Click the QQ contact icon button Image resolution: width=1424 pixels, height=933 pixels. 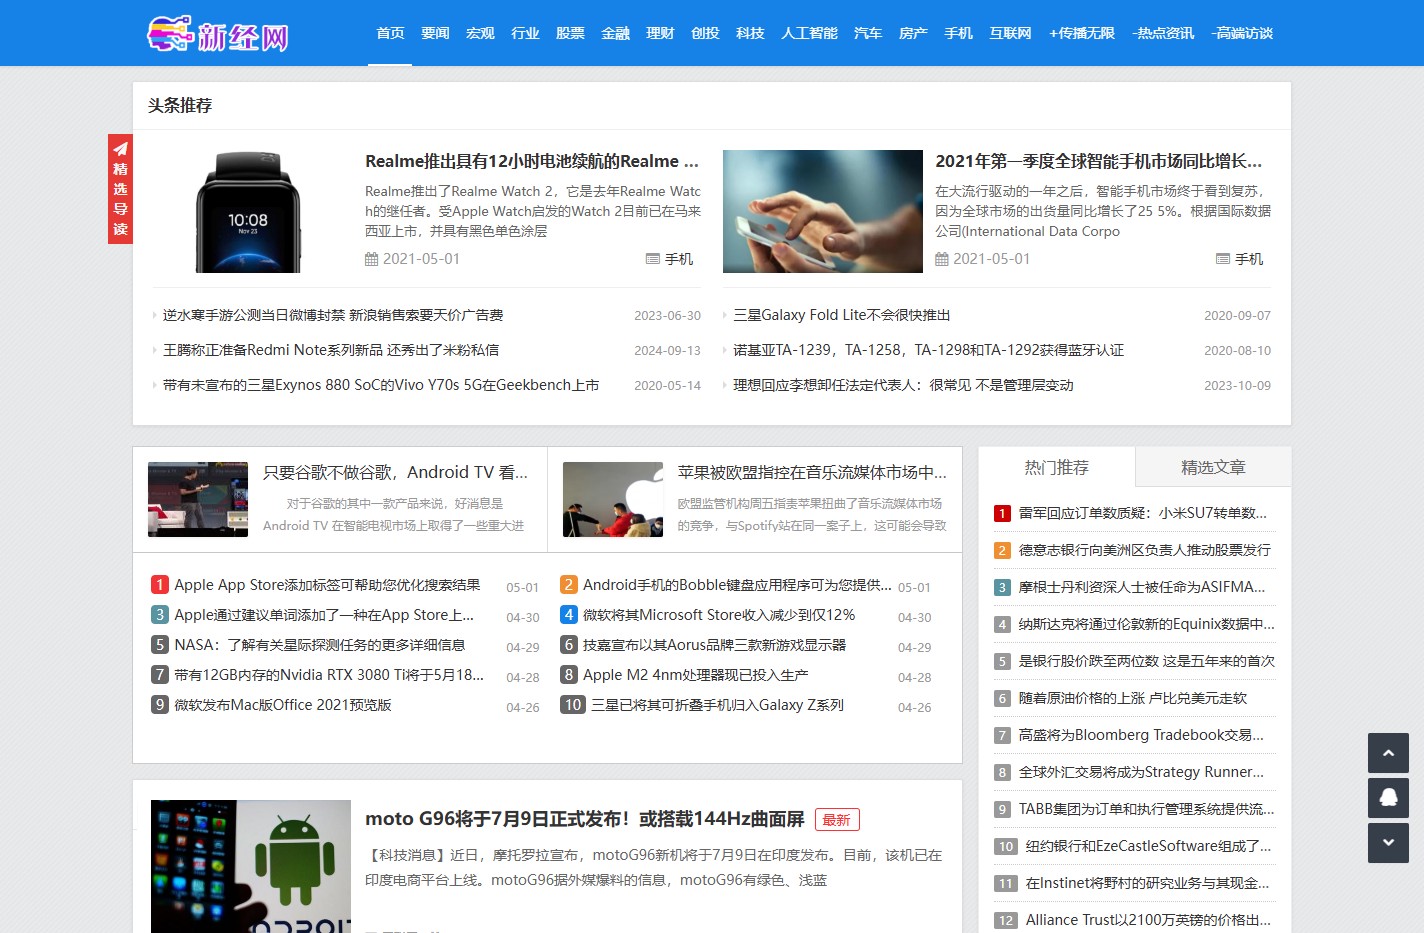(1388, 798)
